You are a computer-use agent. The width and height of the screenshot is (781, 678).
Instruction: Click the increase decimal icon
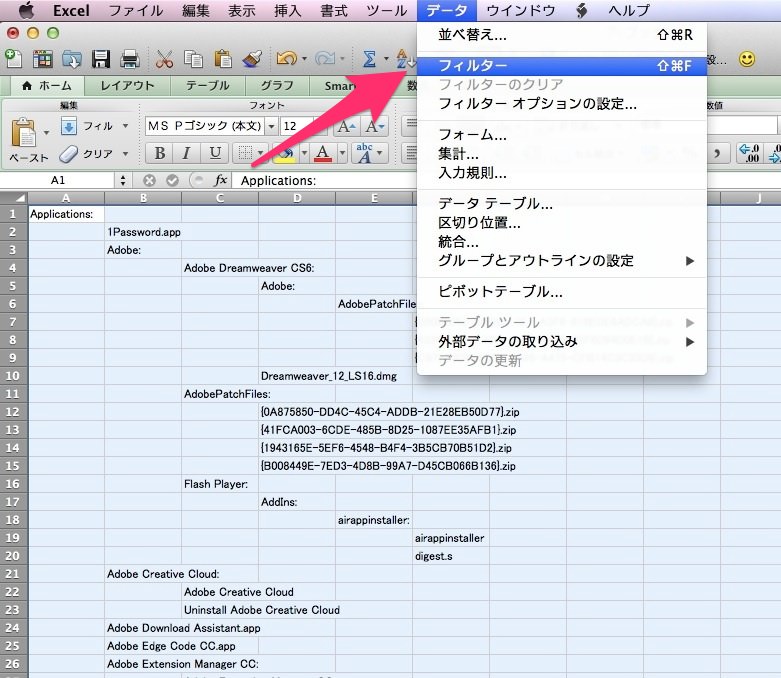749,153
